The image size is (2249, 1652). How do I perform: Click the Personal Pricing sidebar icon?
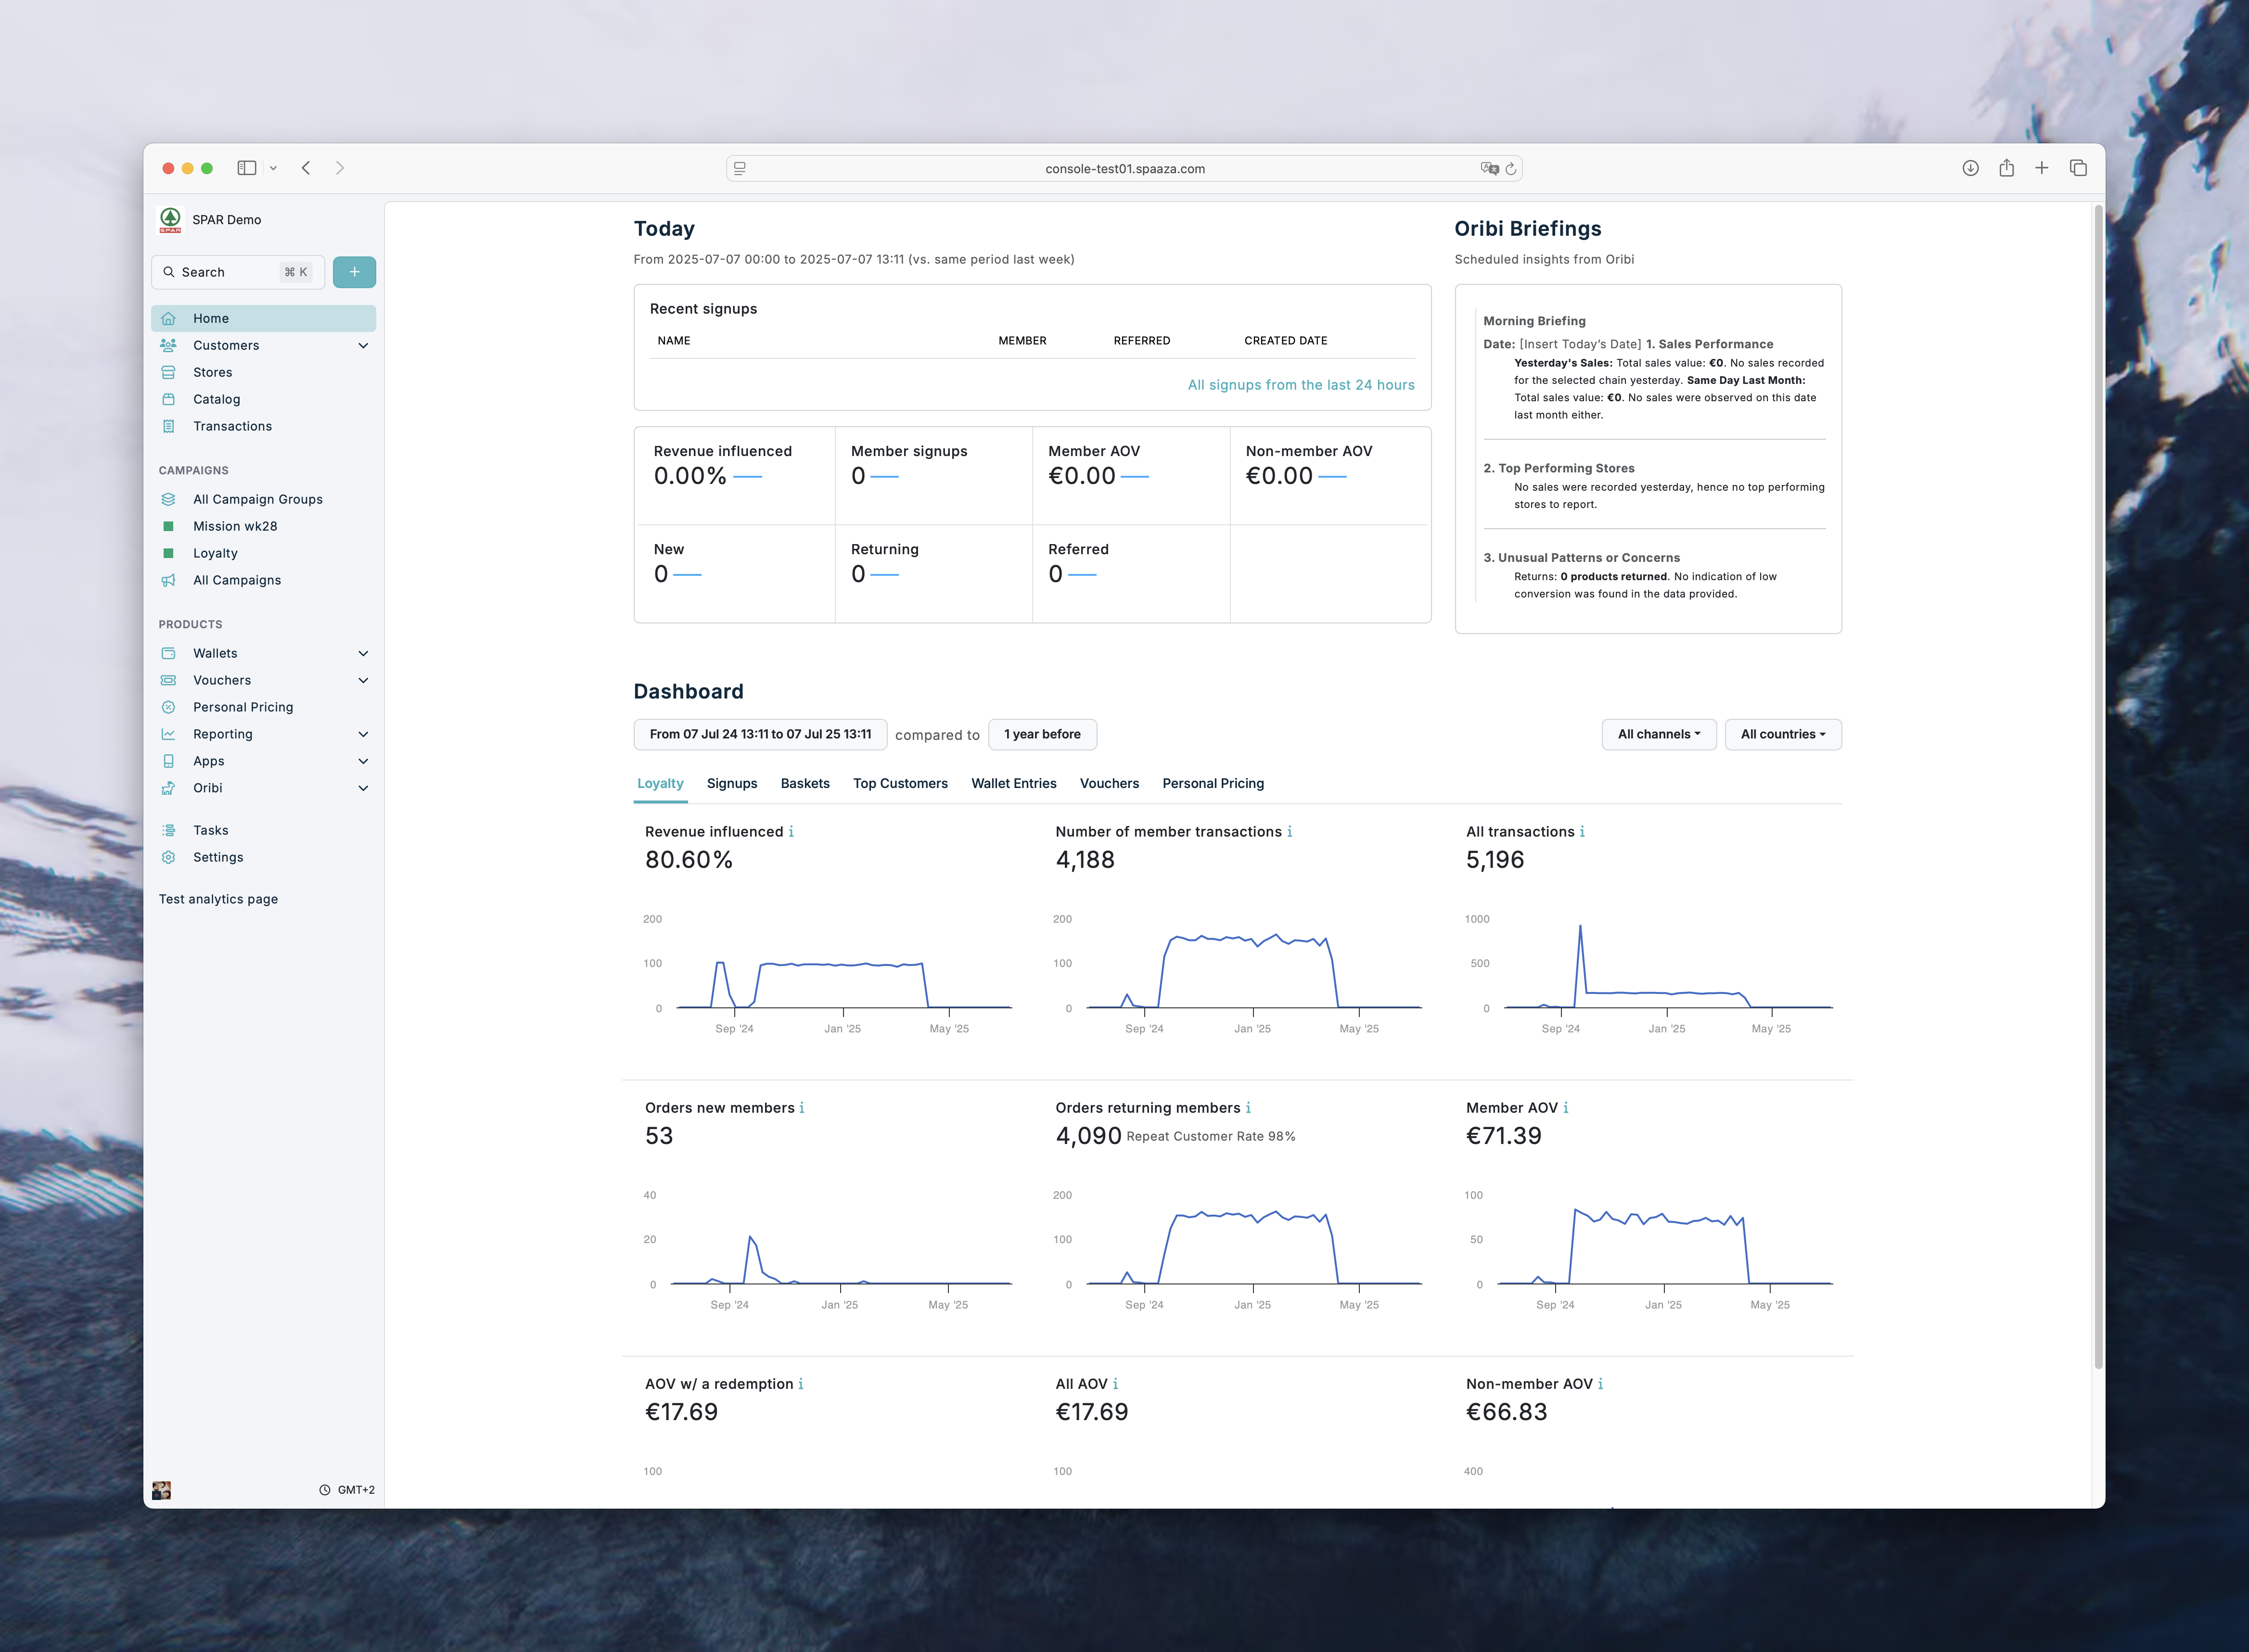[x=168, y=707]
